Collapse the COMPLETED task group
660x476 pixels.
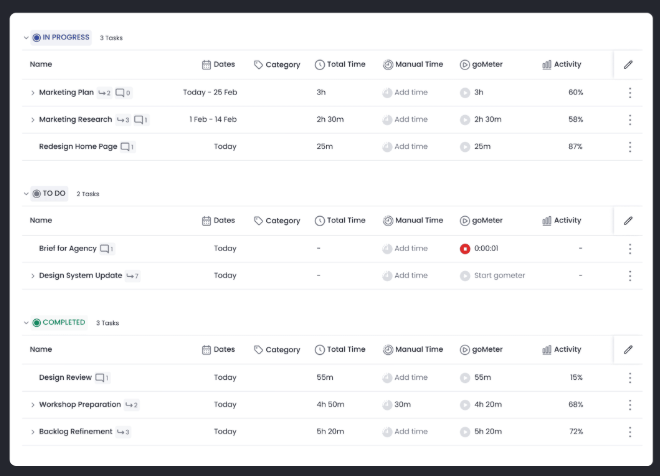26,323
